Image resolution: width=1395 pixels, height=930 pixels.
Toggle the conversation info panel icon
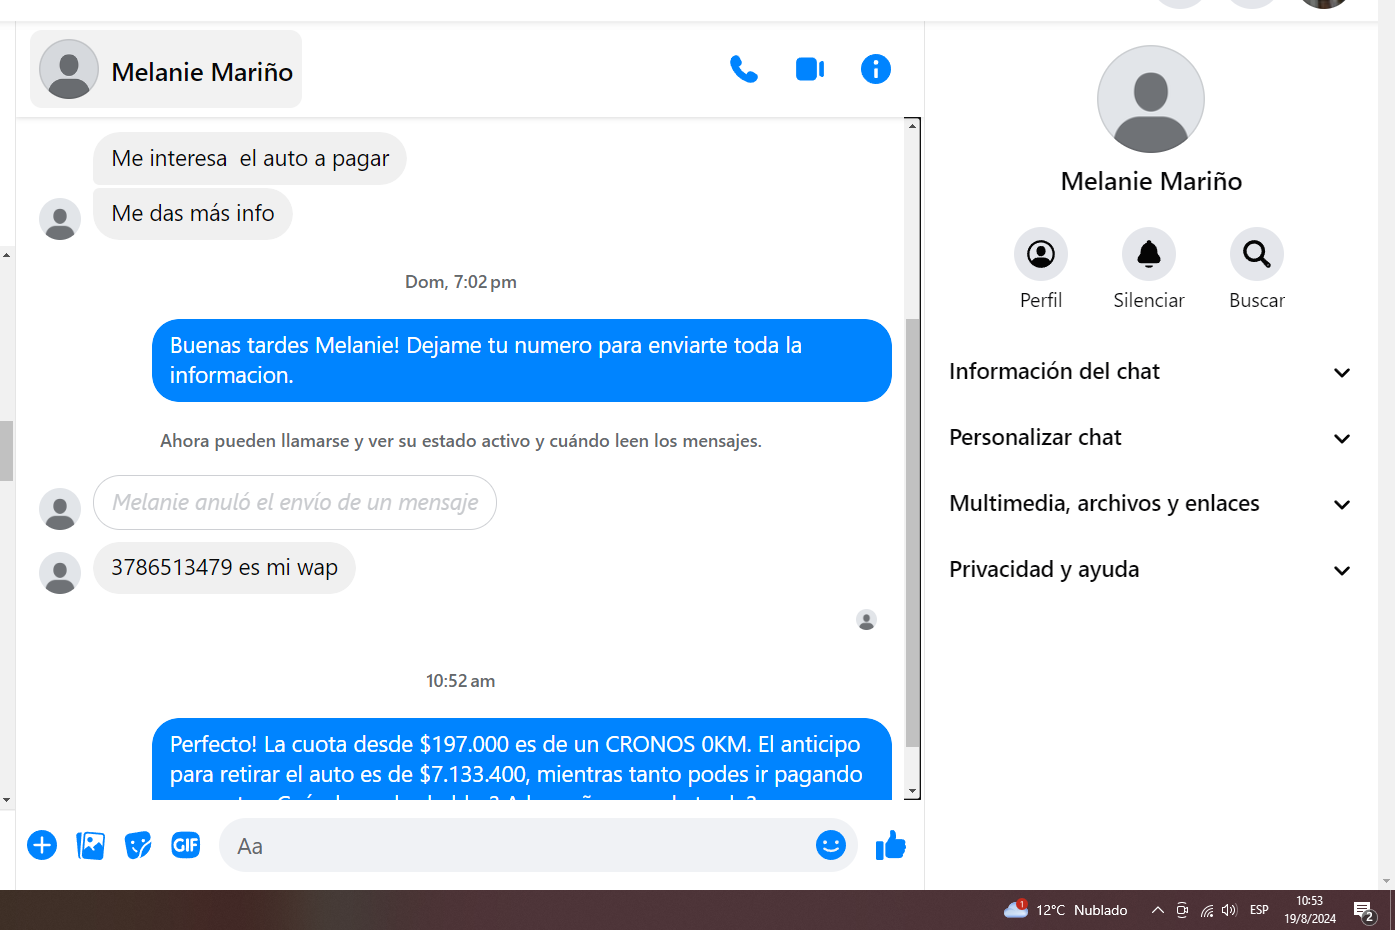pyautogui.click(x=875, y=69)
